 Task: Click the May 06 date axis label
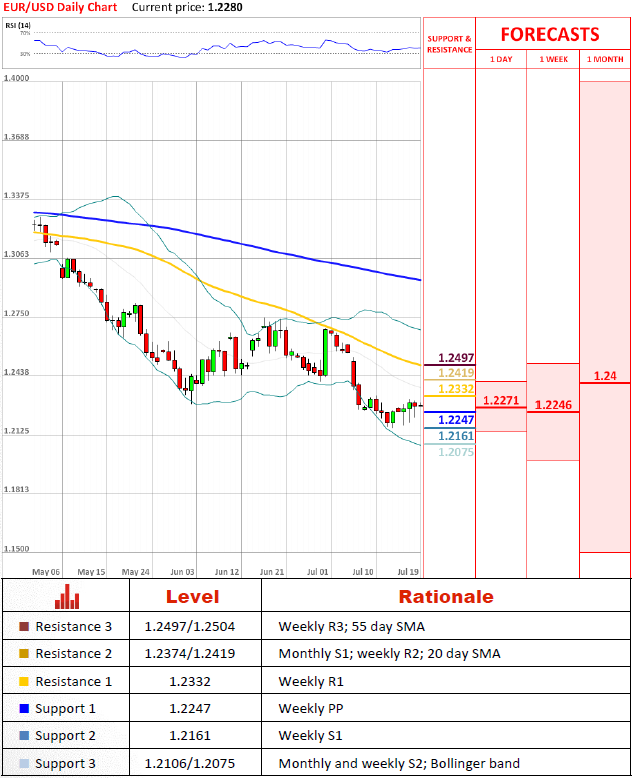tap(46, 572)
